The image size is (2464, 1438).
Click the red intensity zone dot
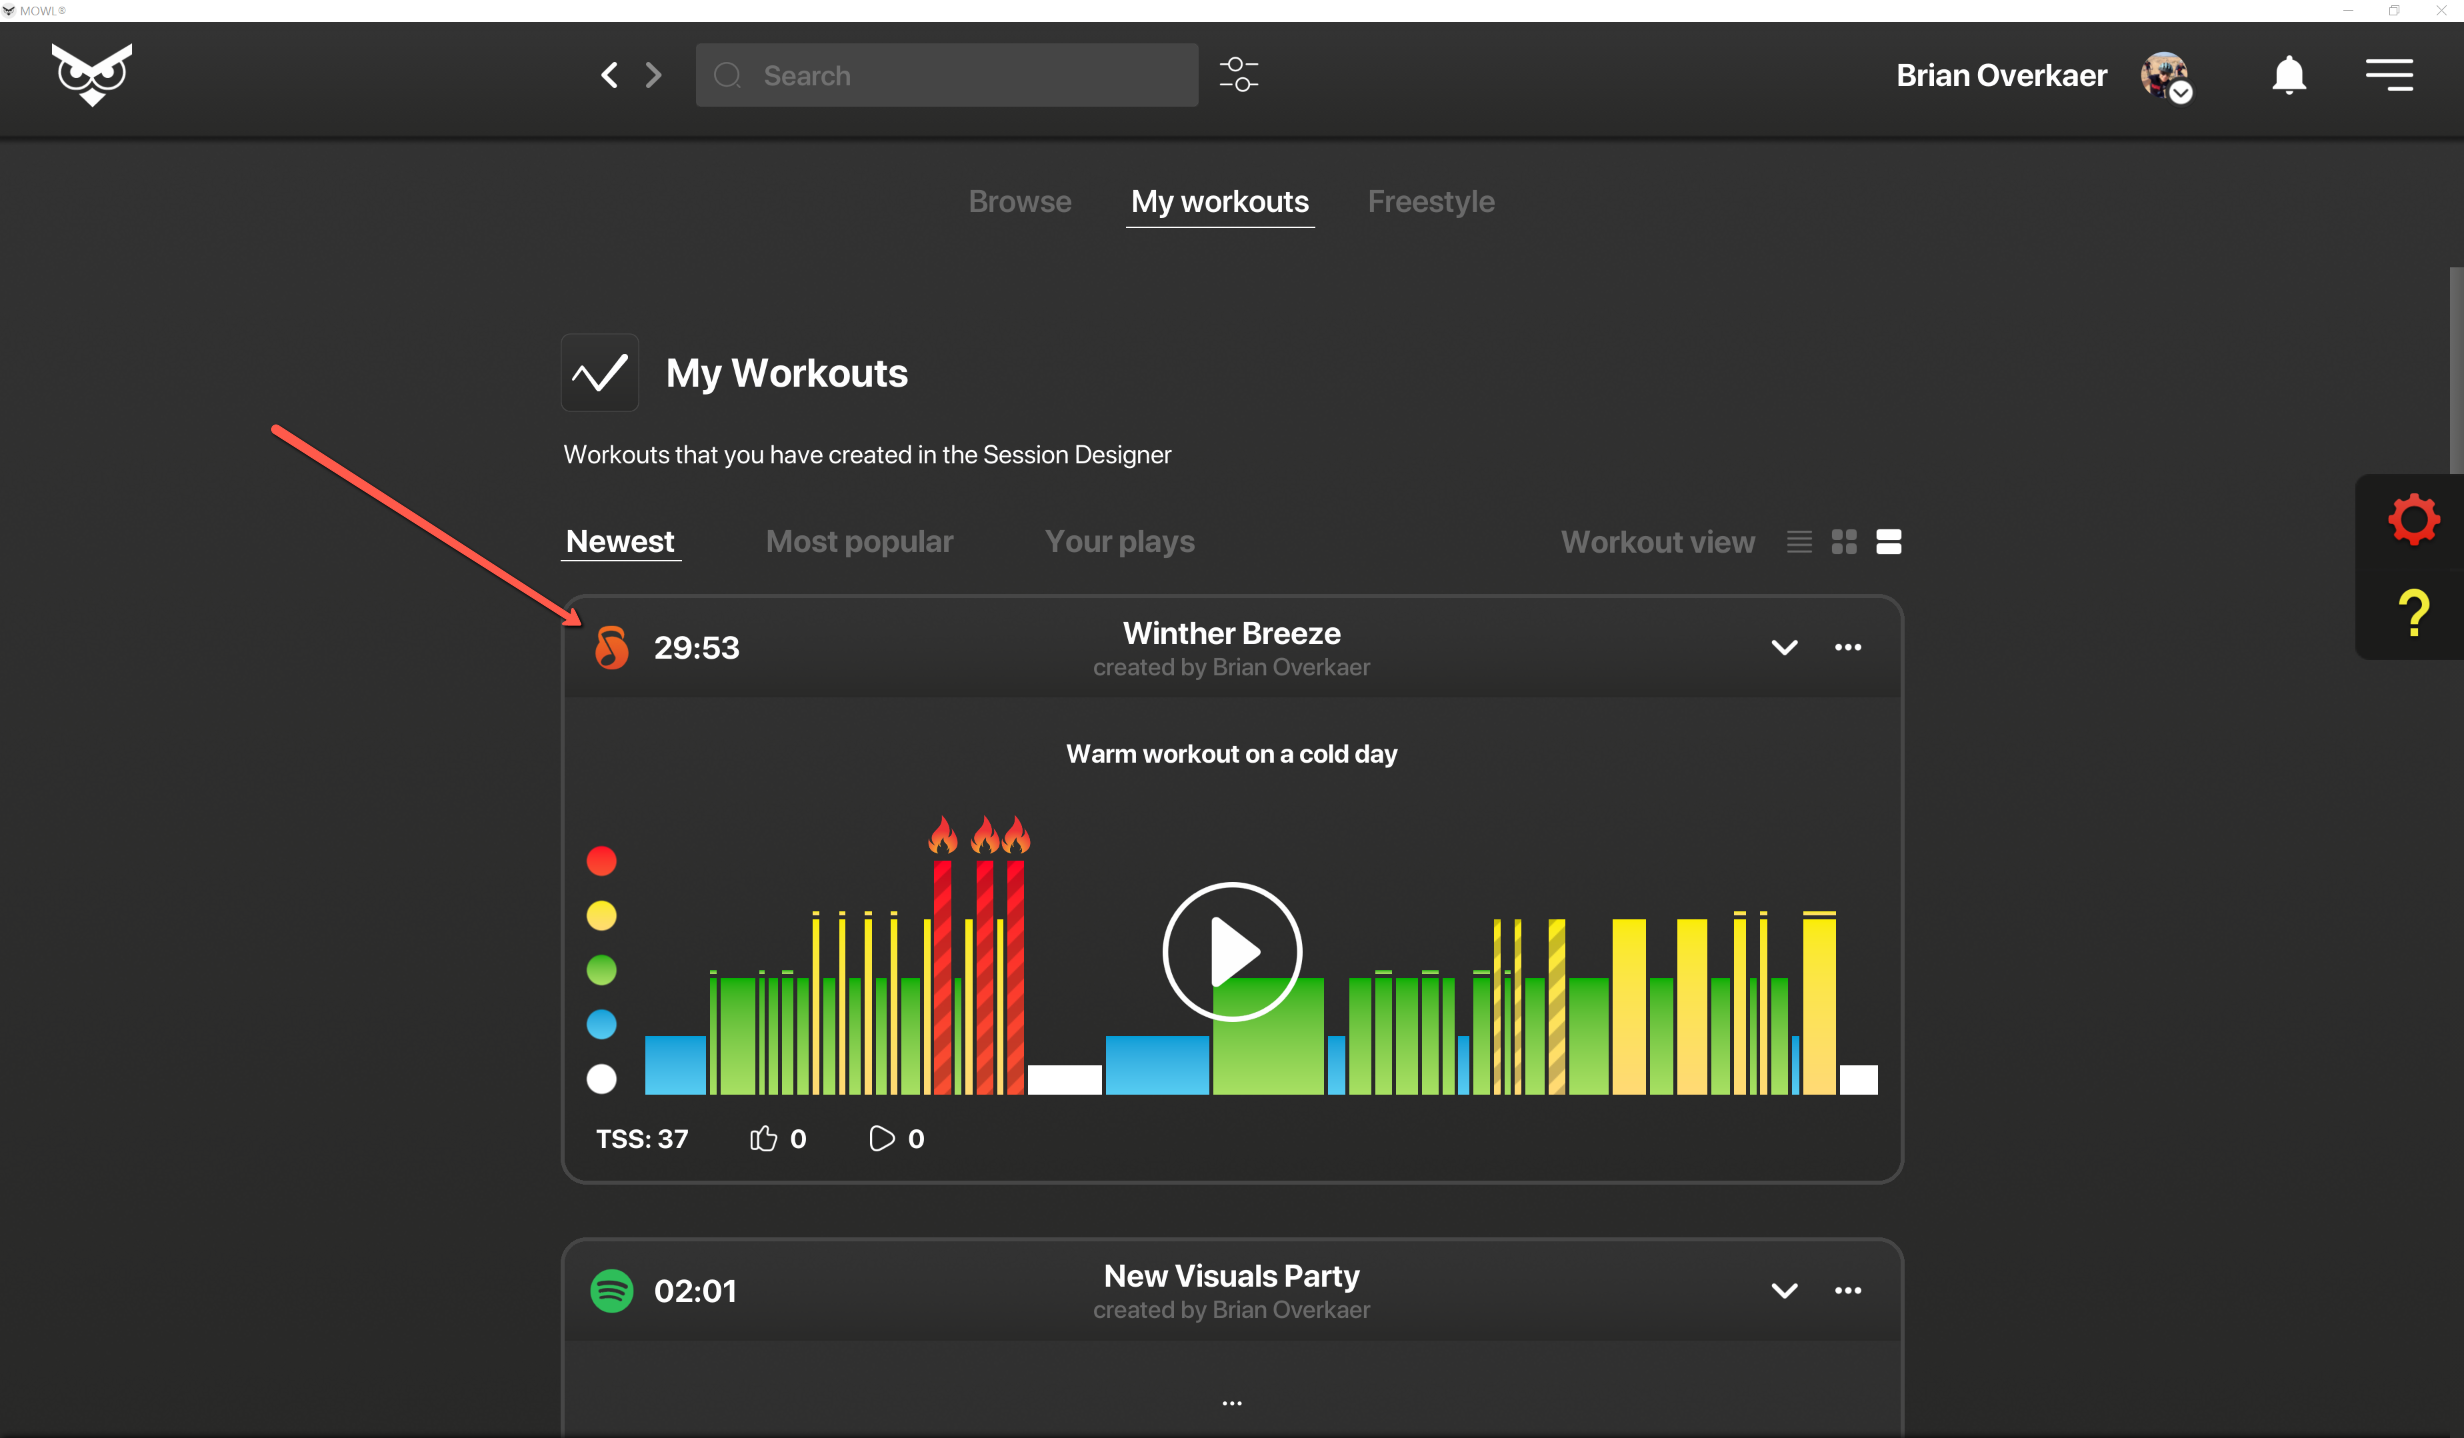[x=601, y=861]
